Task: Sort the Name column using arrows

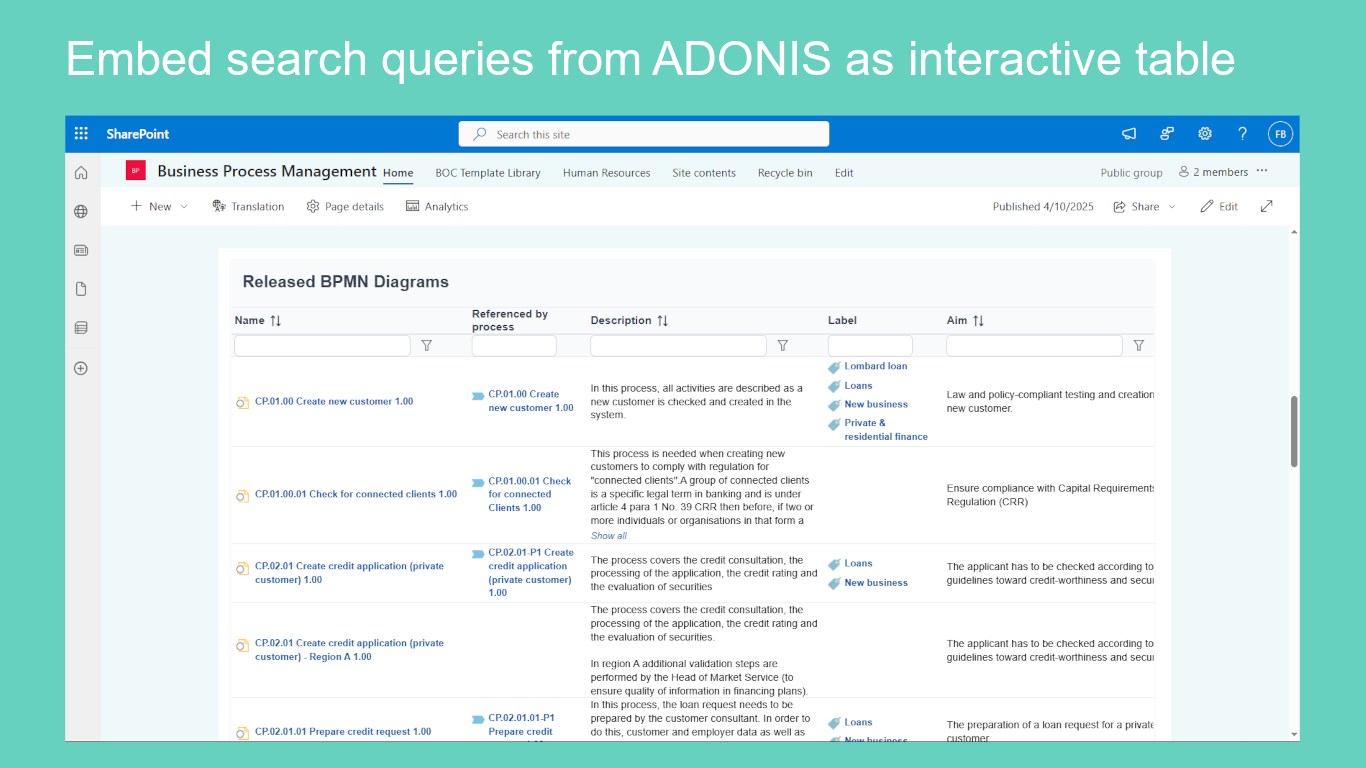Action: click(x=276, y=321)
